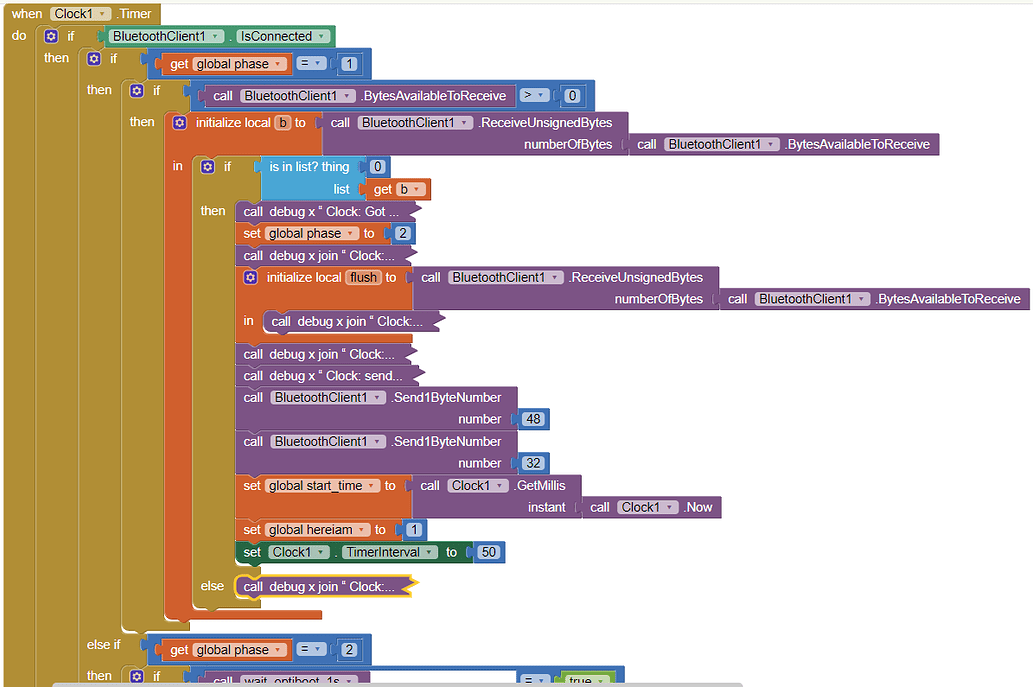1033x687 pixels.
Task: Open the '>' comparison operator dropdown
Action: (x=541, y=96)
